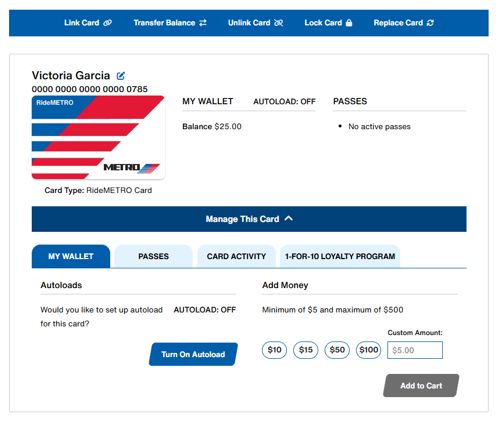
Task: Click the Add to Cart button
Action: [421, 386]
